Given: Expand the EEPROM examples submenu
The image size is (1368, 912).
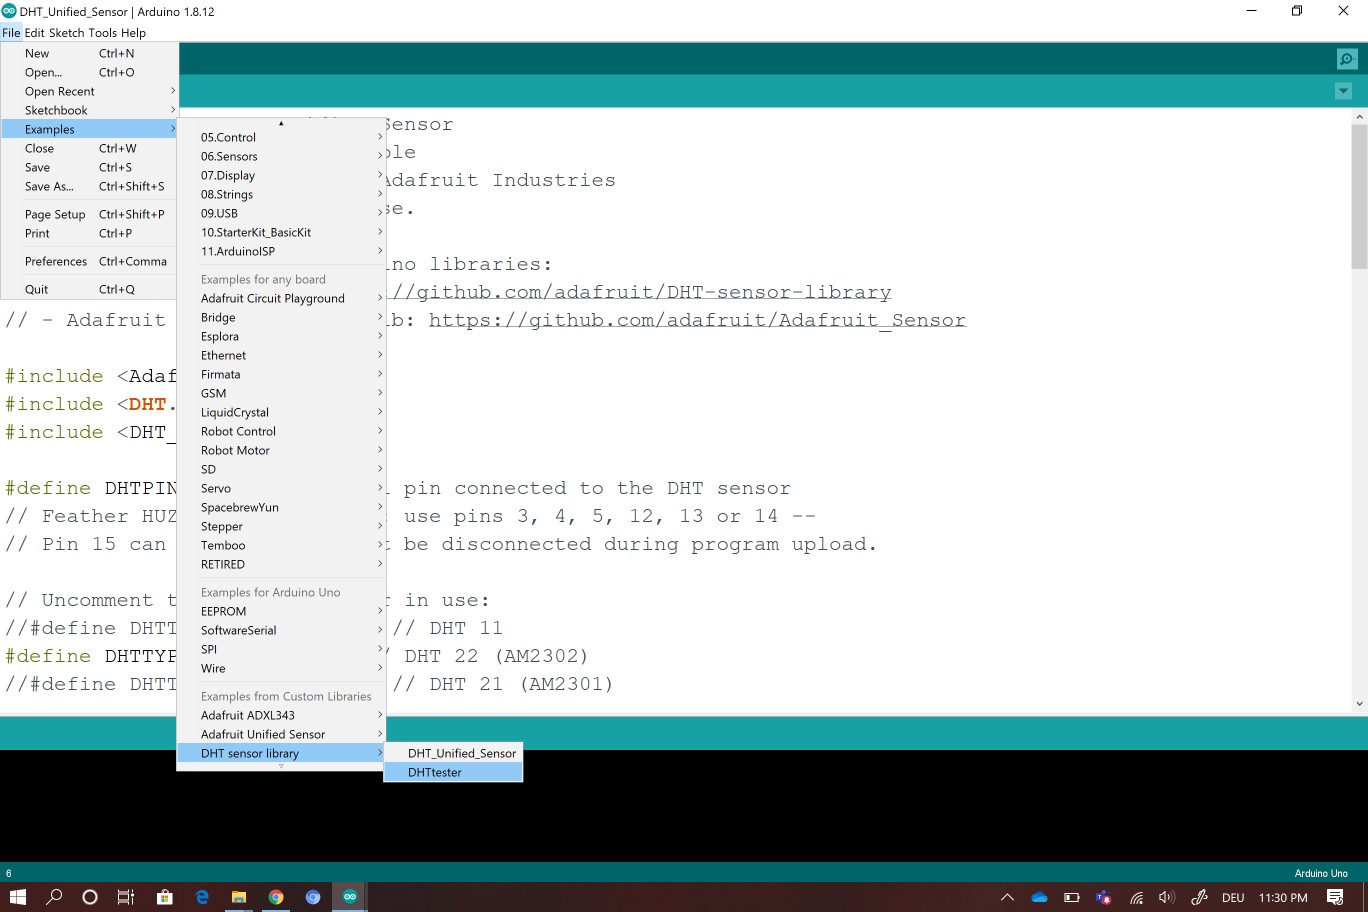Looking at the screenshot, I should point(281,611).
